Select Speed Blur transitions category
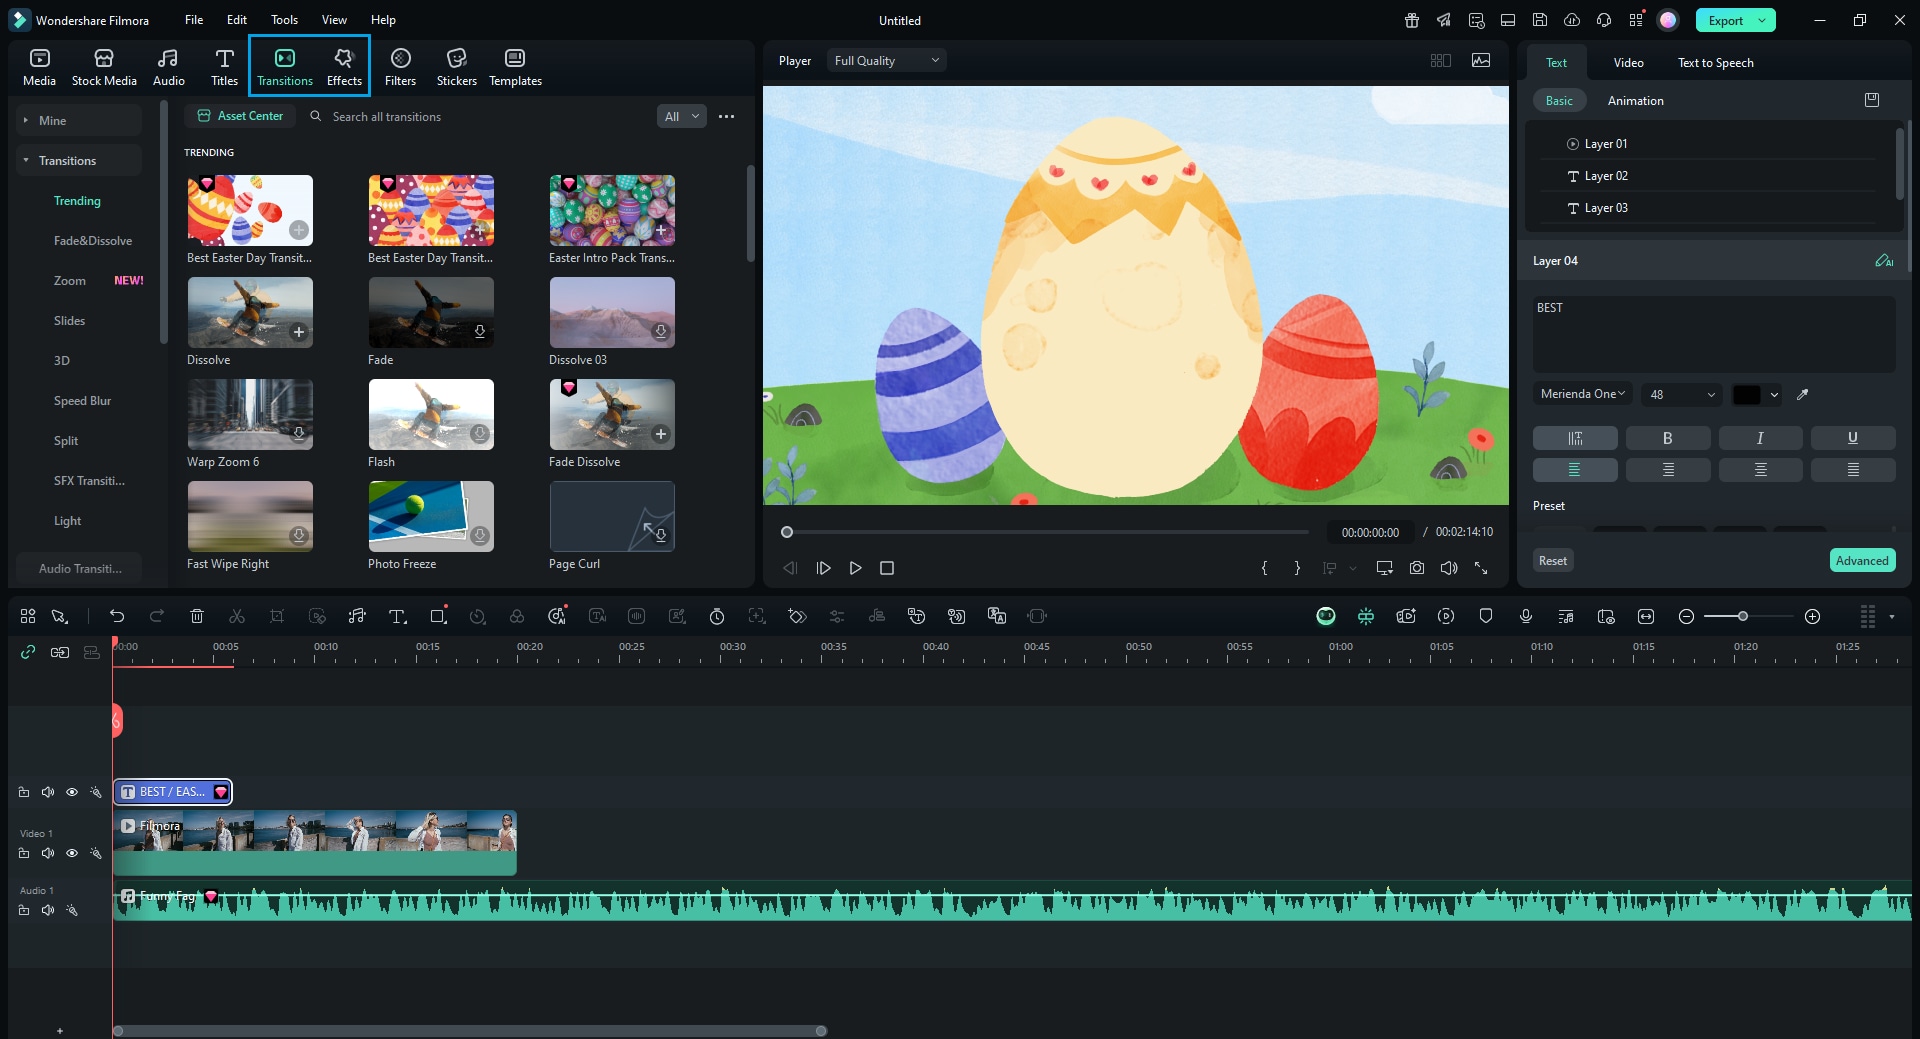 coord(82,400)
